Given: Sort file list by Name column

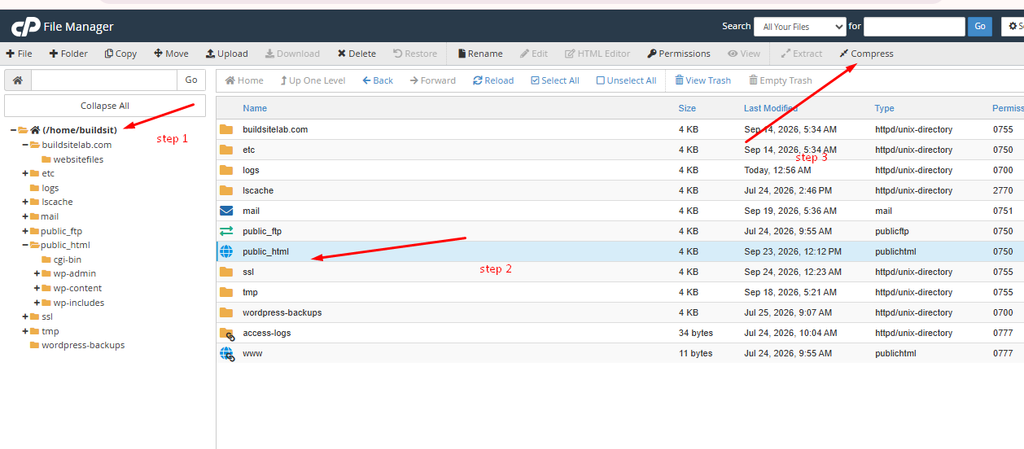Looking at the screenshot, I should [x=255, y=108].
